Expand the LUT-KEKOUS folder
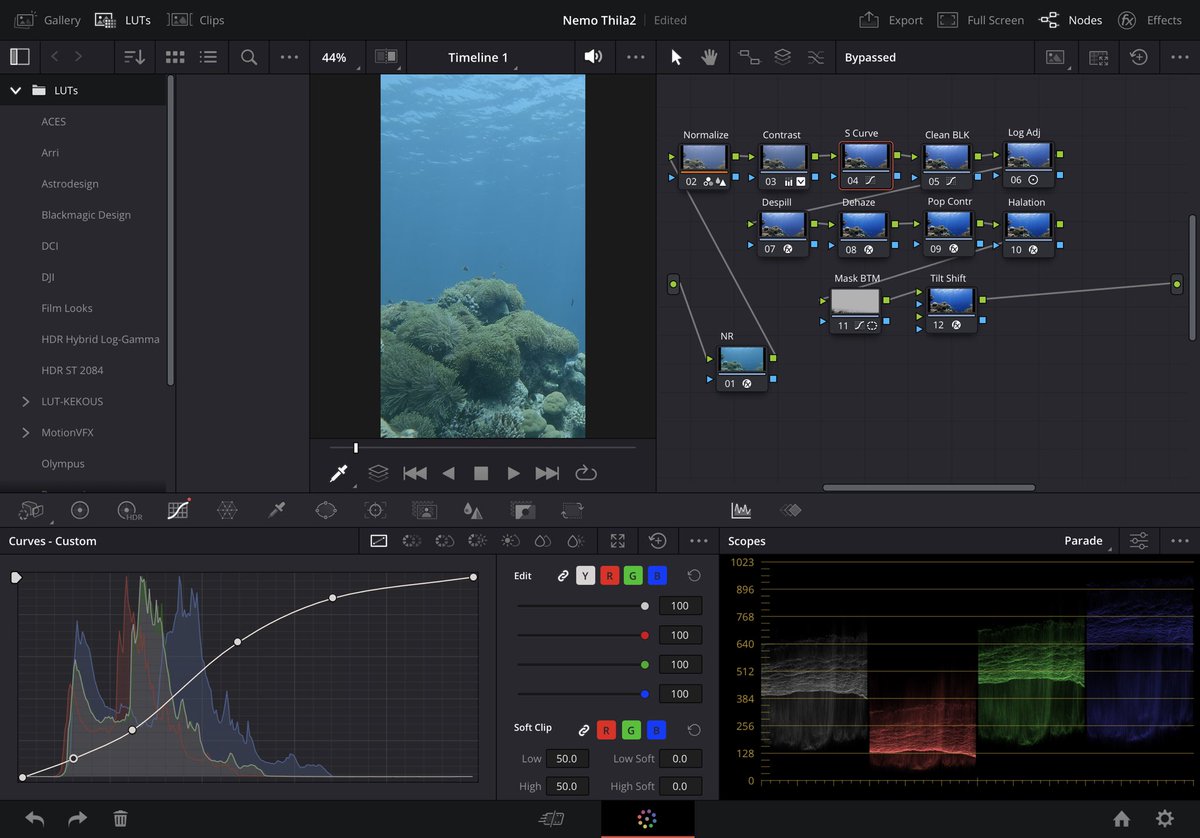Screen dimensions: 1200x838 [26, 402]
